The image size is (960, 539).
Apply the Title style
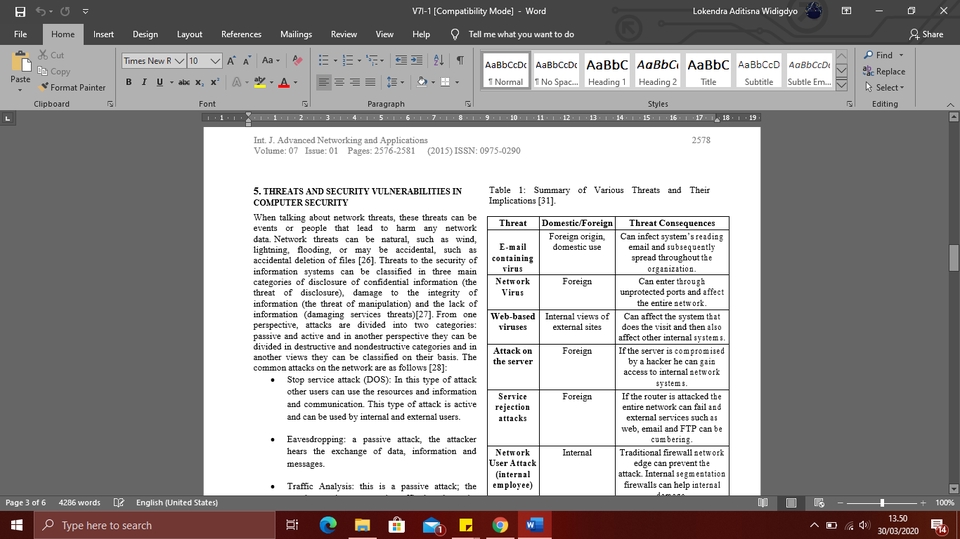pyautogui.click(x=708, y=70)
